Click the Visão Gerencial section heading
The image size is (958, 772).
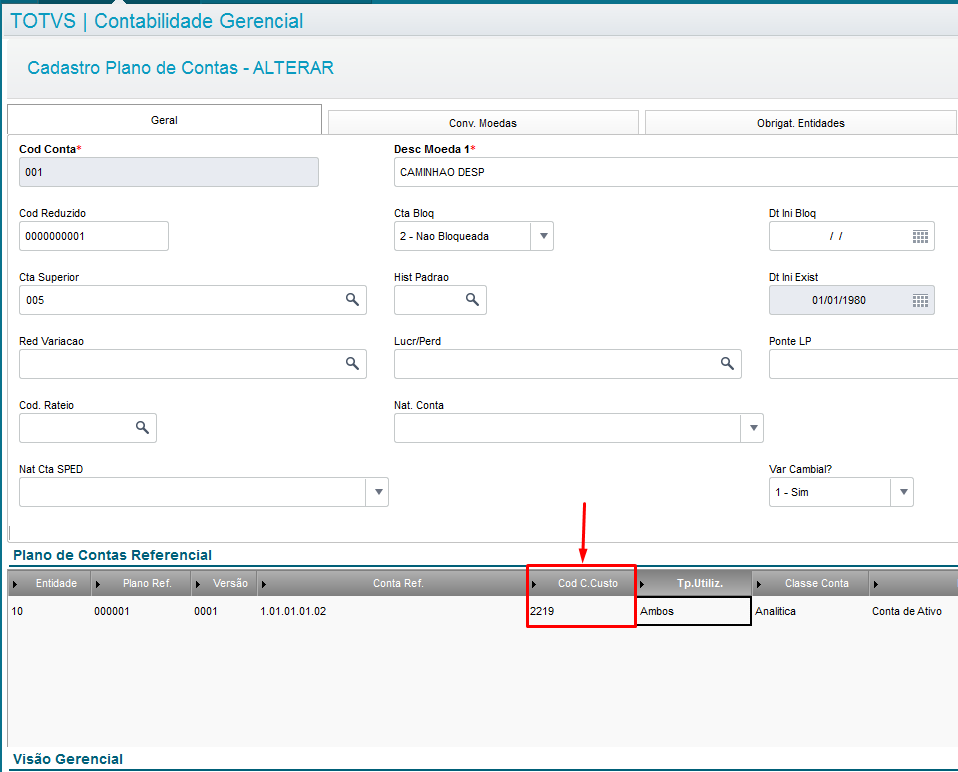click(x=68, y=759)
